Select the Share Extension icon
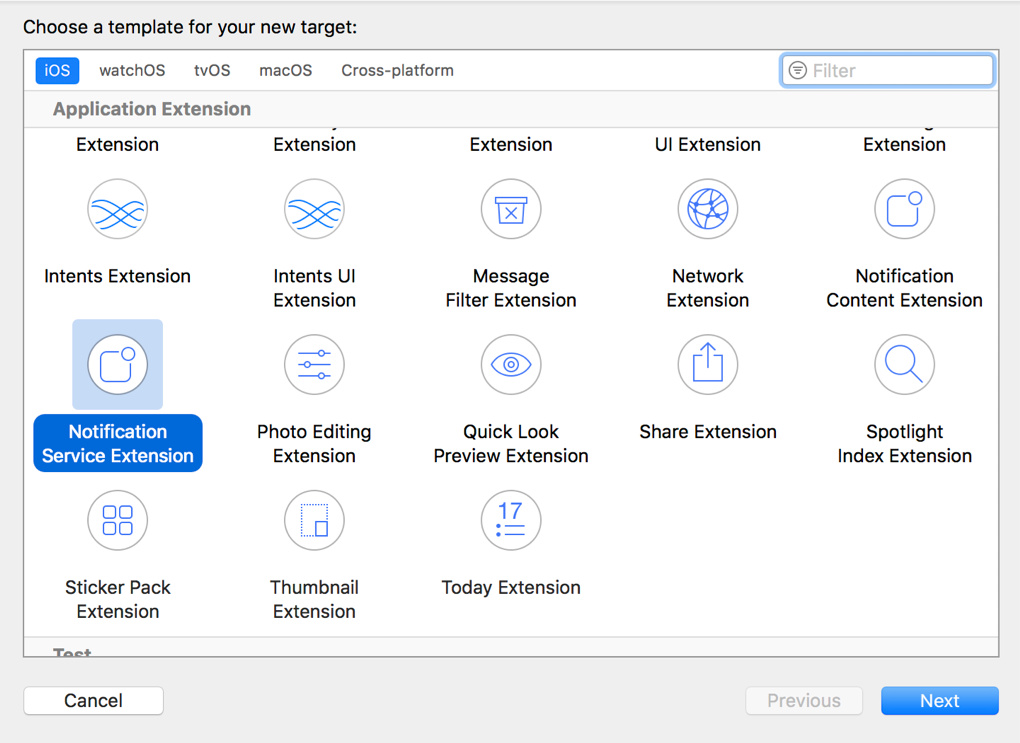Screen dimensions: 1020x743 [708, 365]
